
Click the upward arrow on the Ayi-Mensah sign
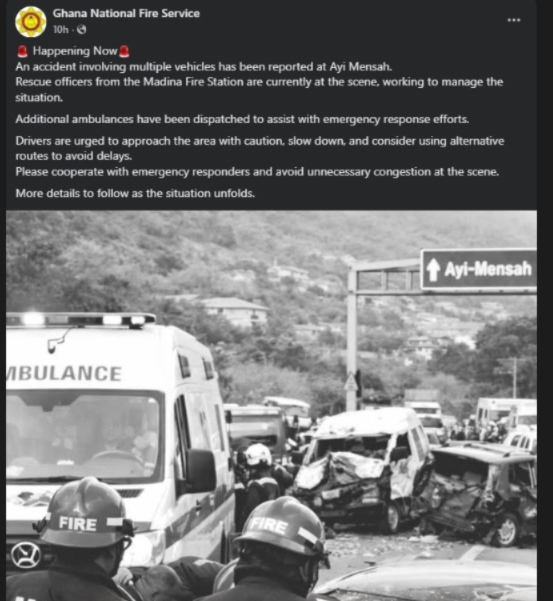tap(433, 269)
